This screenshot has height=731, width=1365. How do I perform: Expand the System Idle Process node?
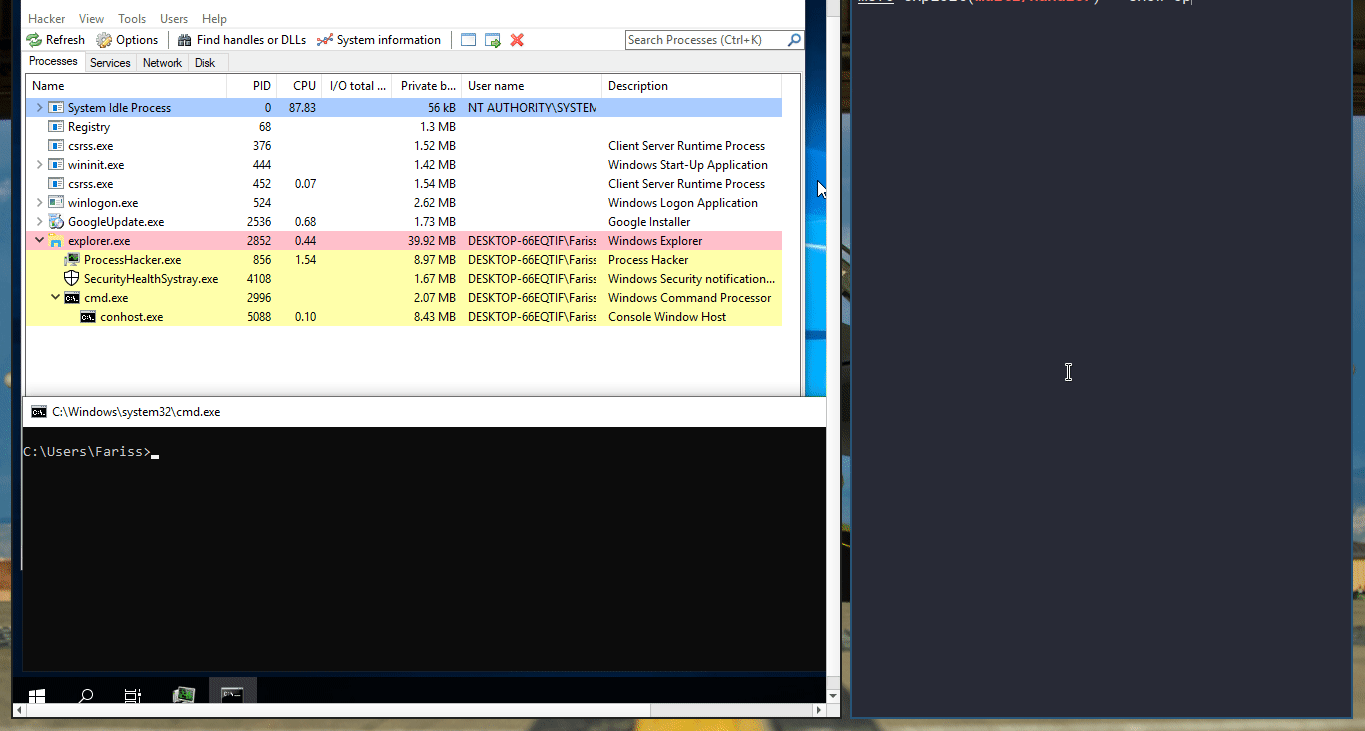(39, 108)
